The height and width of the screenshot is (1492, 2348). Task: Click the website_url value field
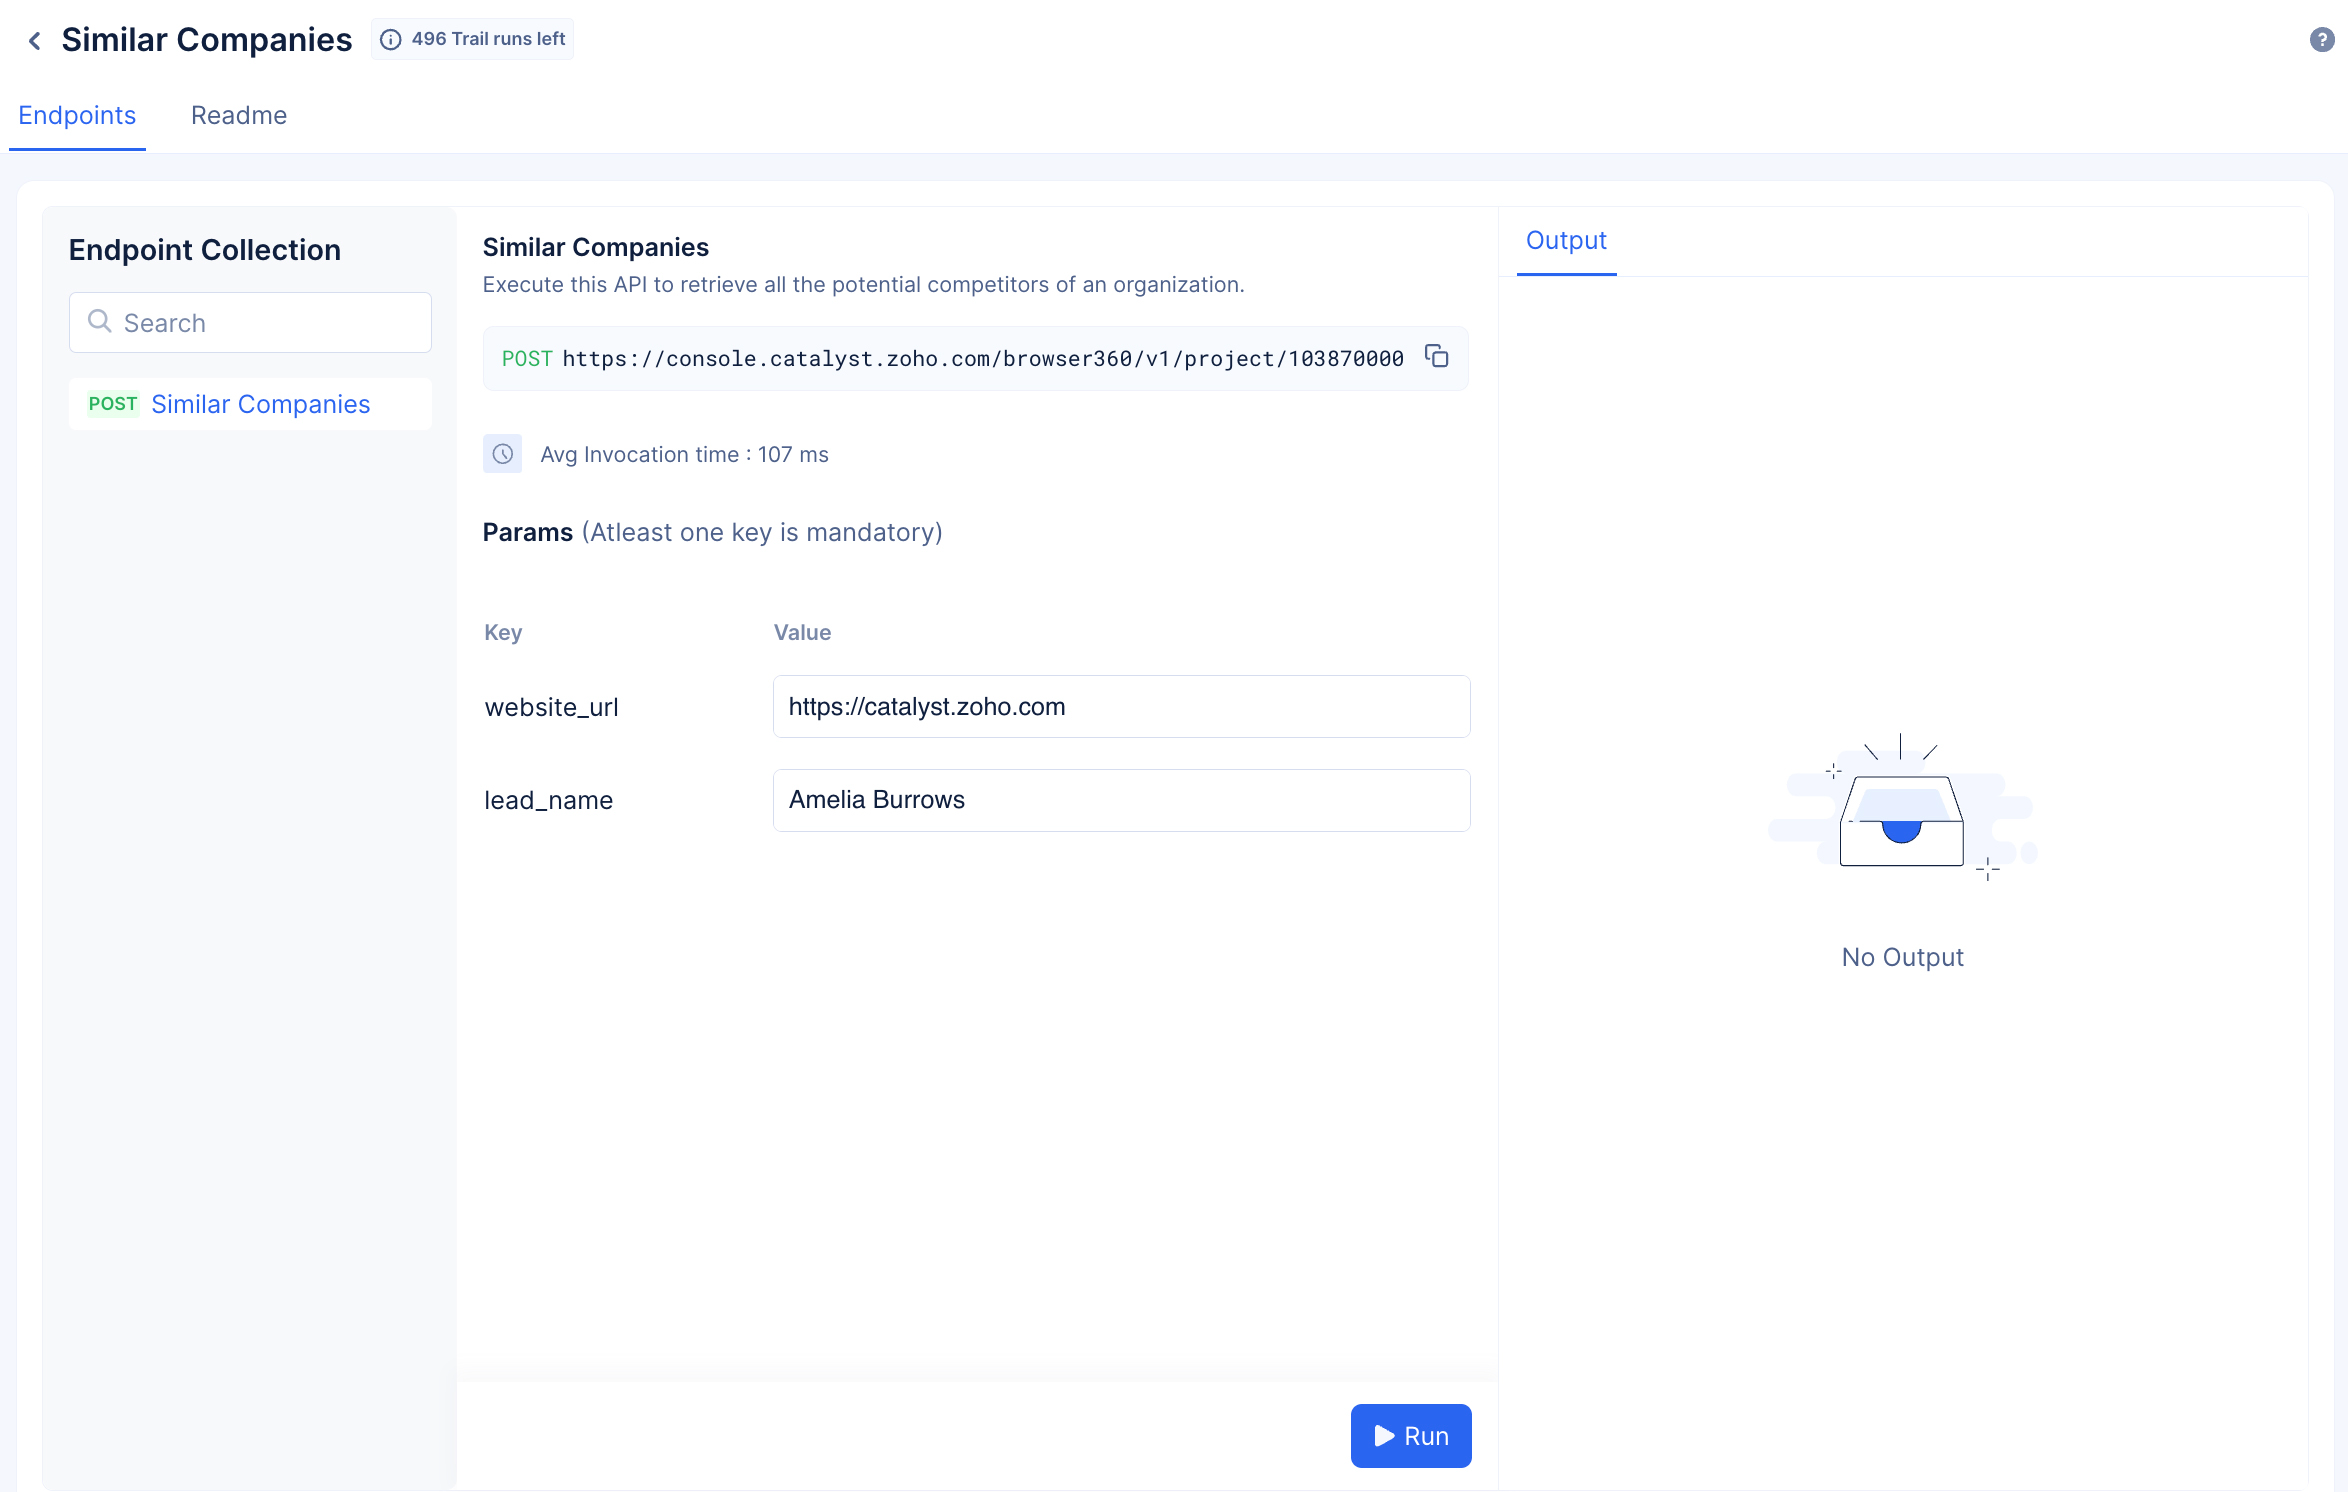[1121, 706]
